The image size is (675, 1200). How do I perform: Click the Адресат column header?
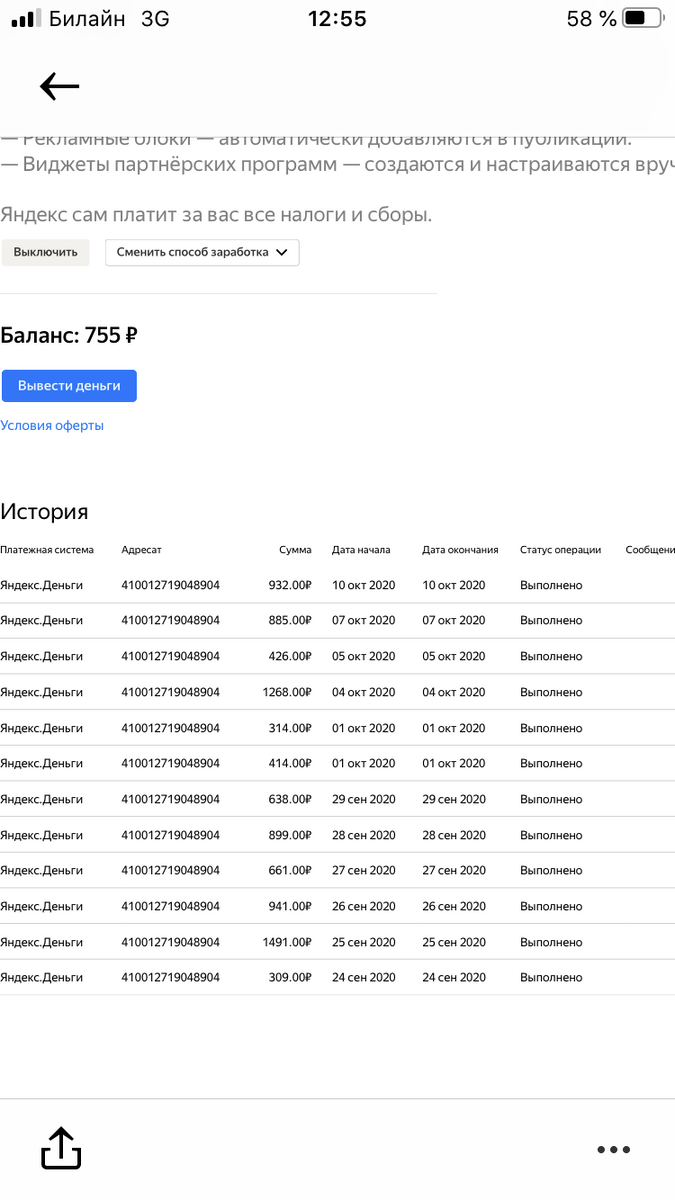pyautogui.click(x=141, y=550)
